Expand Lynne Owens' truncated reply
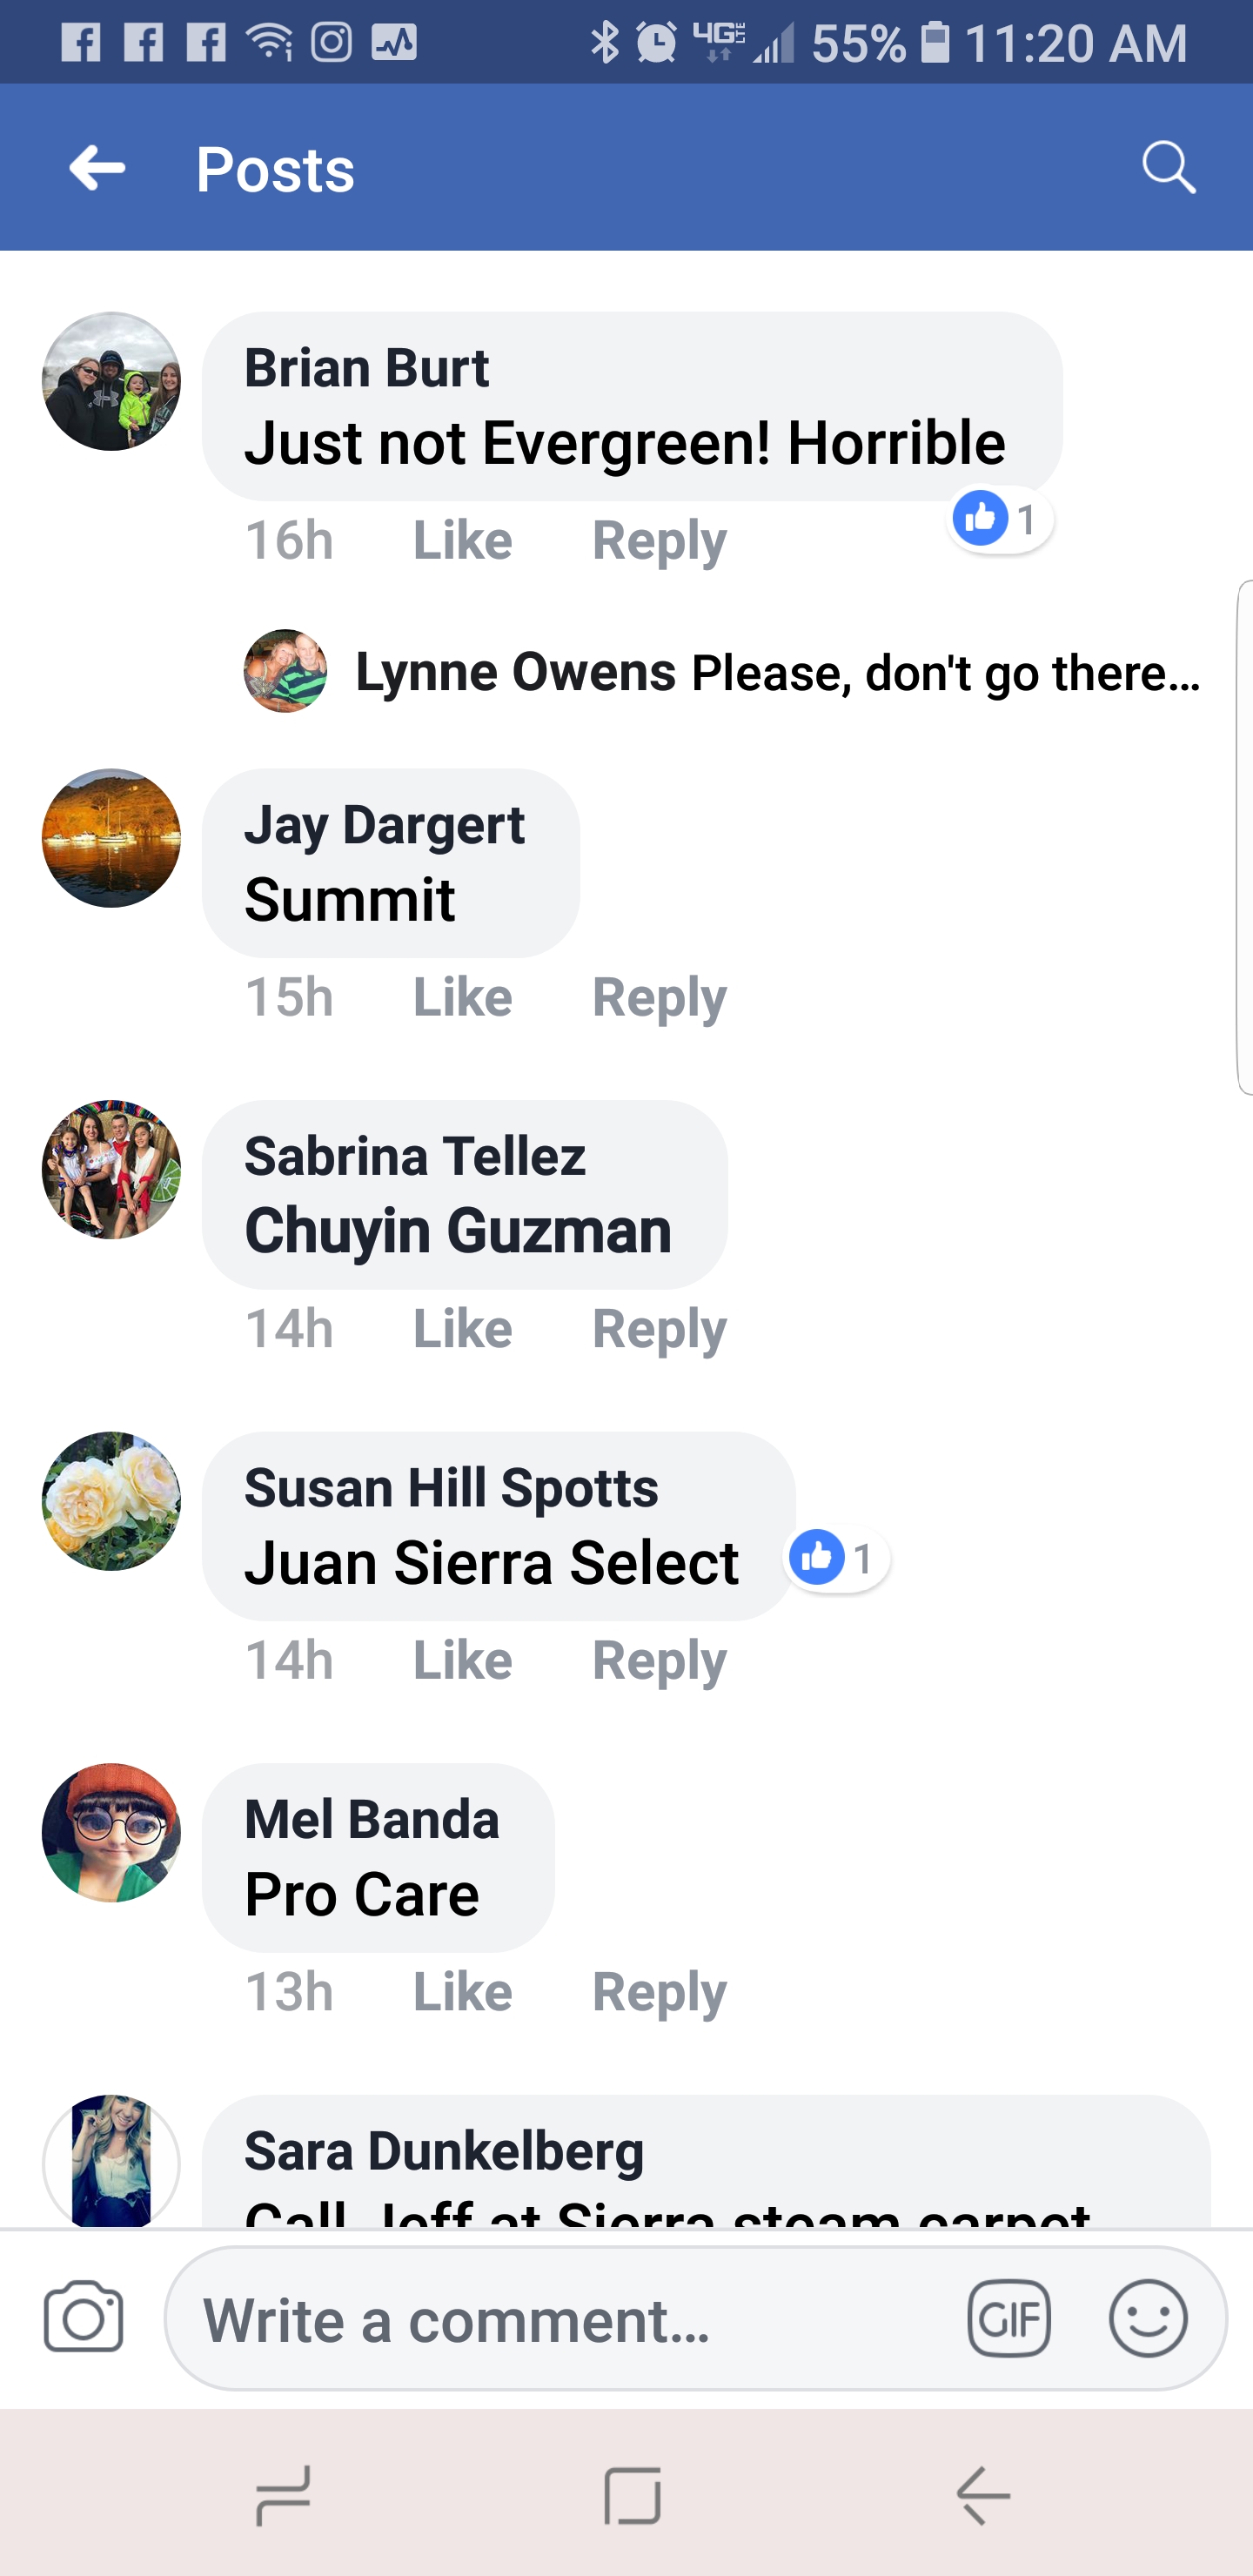The height and width of the screenshot is (2576, 1253). (776, 672)
